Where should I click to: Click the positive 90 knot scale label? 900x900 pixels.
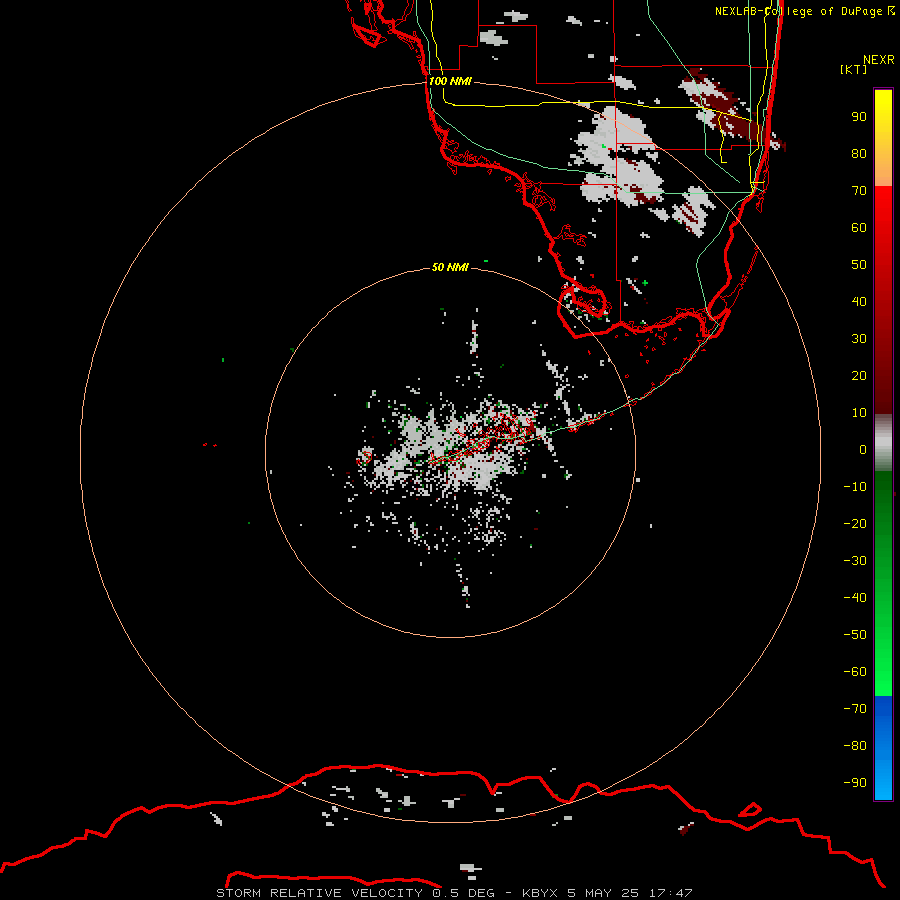[859, 117]
